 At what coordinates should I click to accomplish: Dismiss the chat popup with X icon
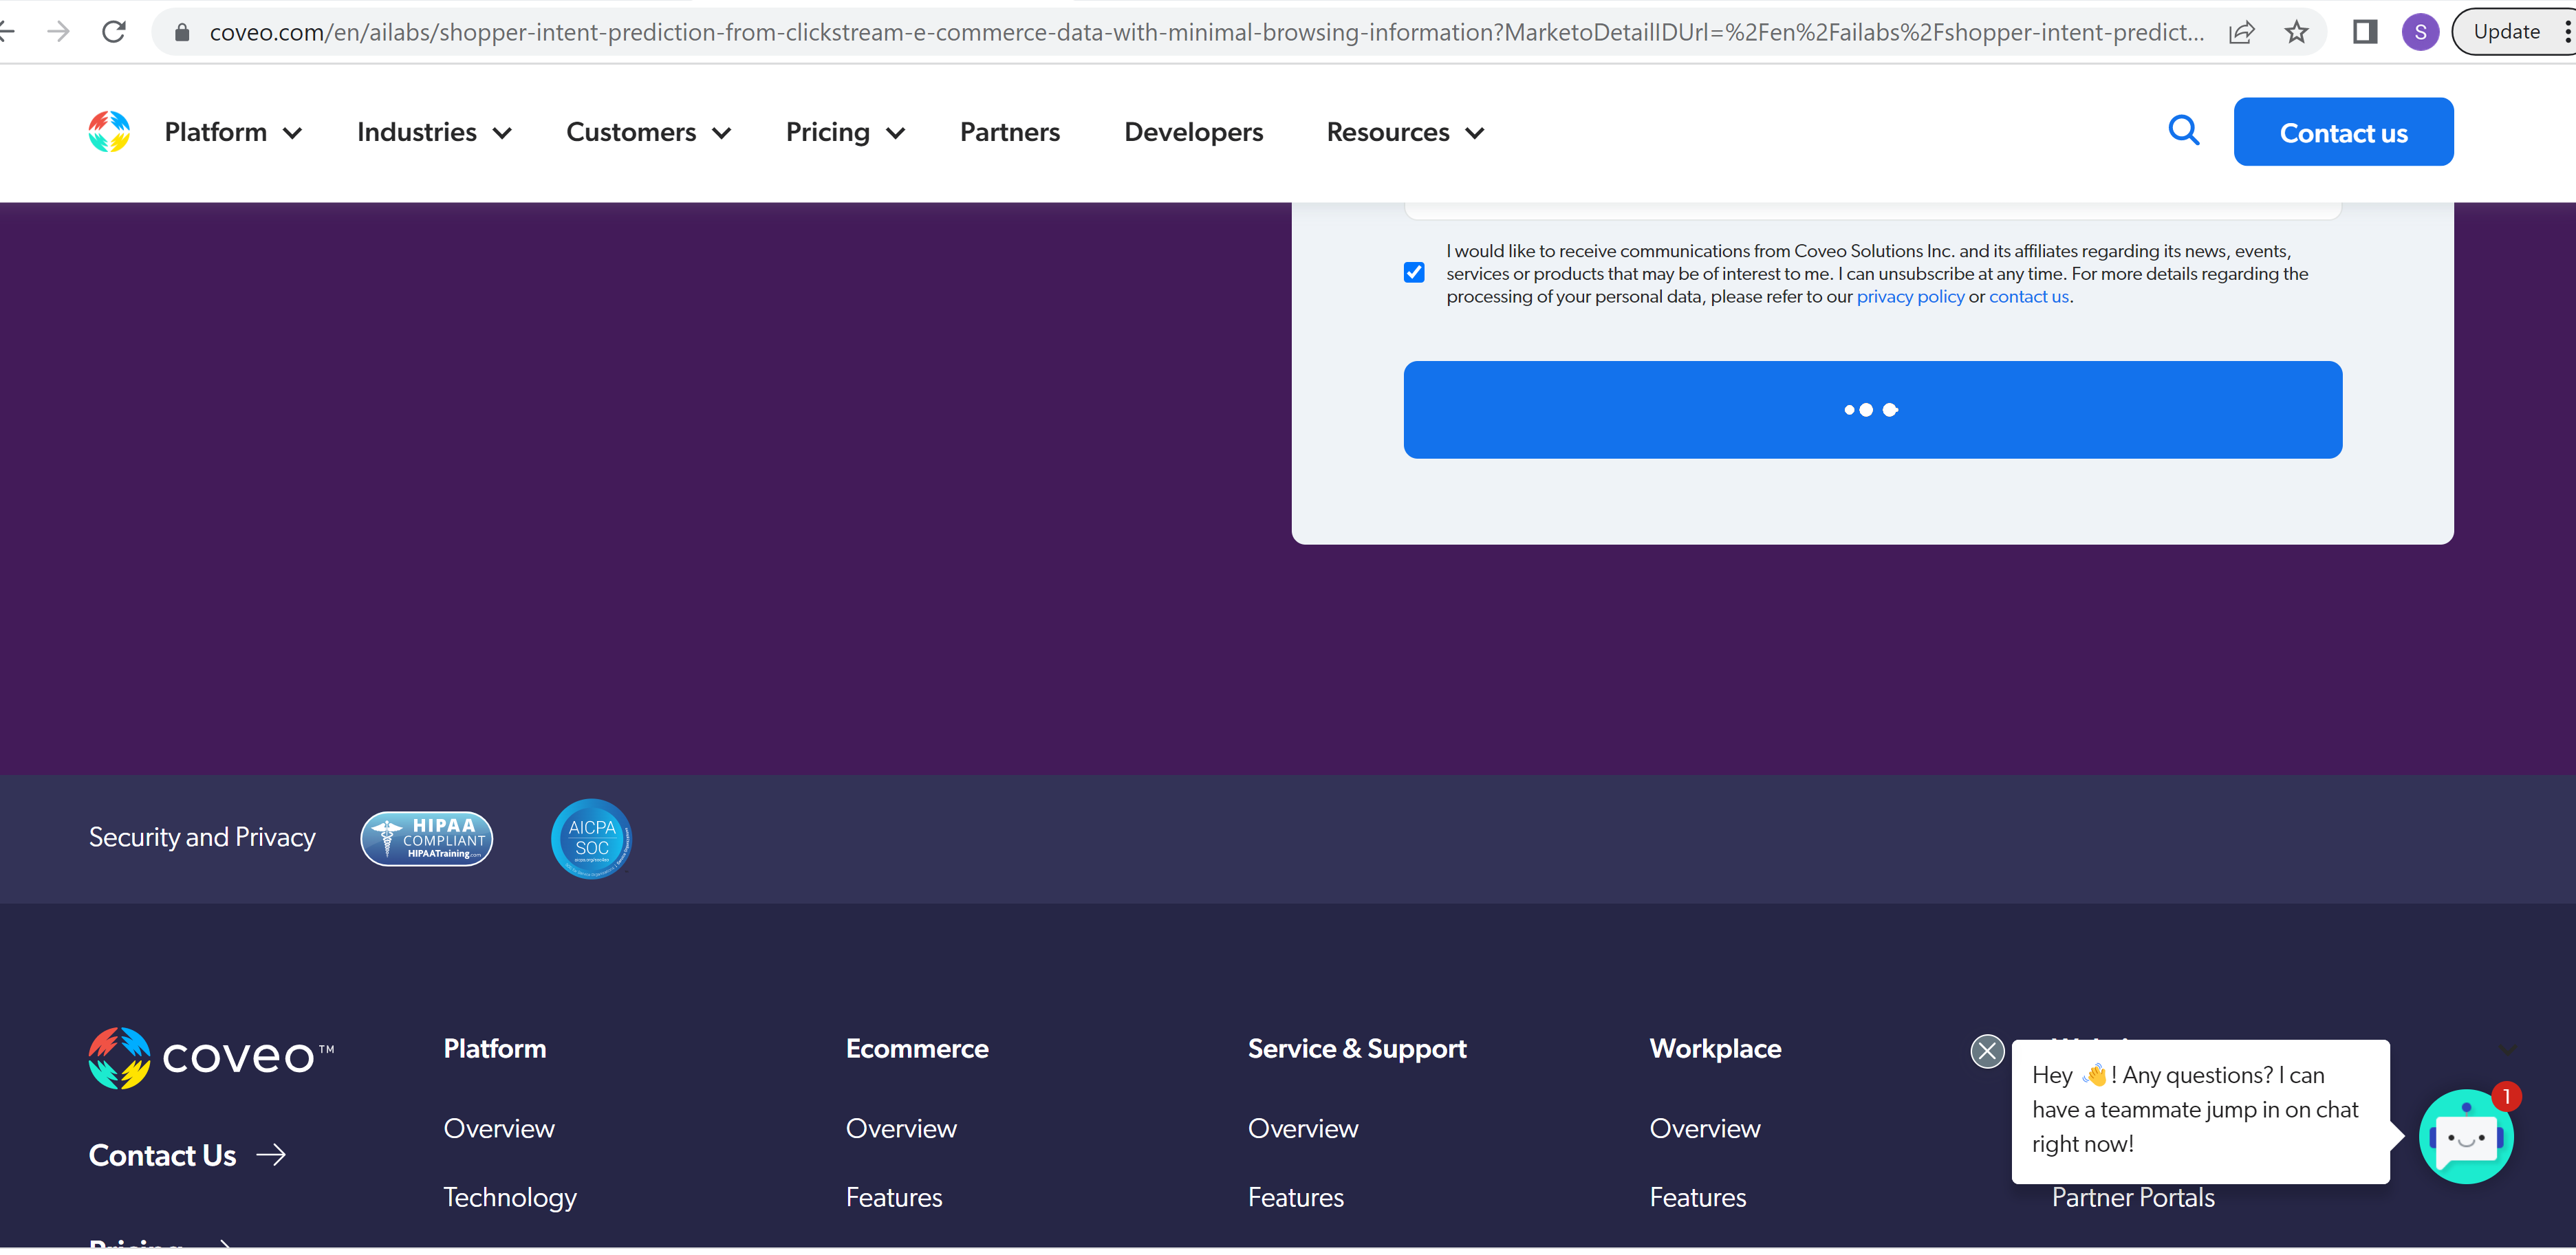pos(1986,1051)
